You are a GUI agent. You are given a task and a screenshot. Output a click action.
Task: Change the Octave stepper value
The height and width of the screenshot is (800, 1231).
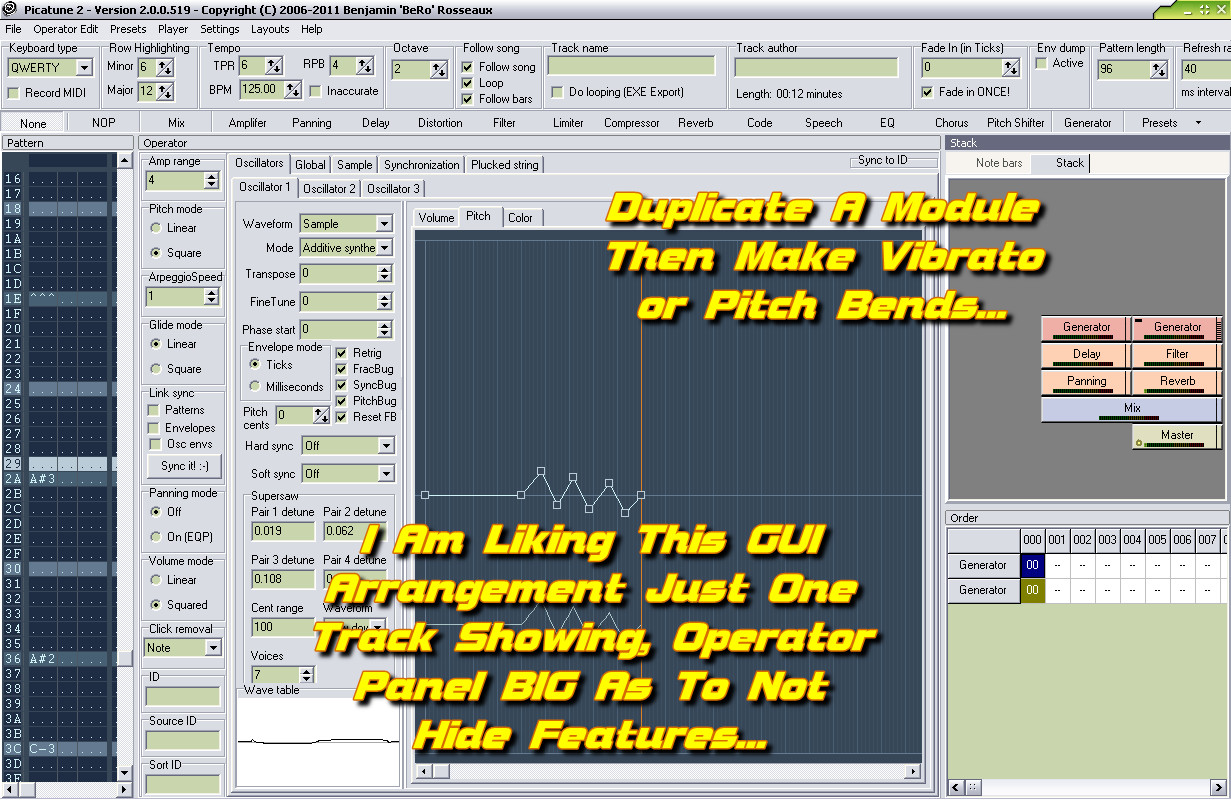click(x=438, y=69)
